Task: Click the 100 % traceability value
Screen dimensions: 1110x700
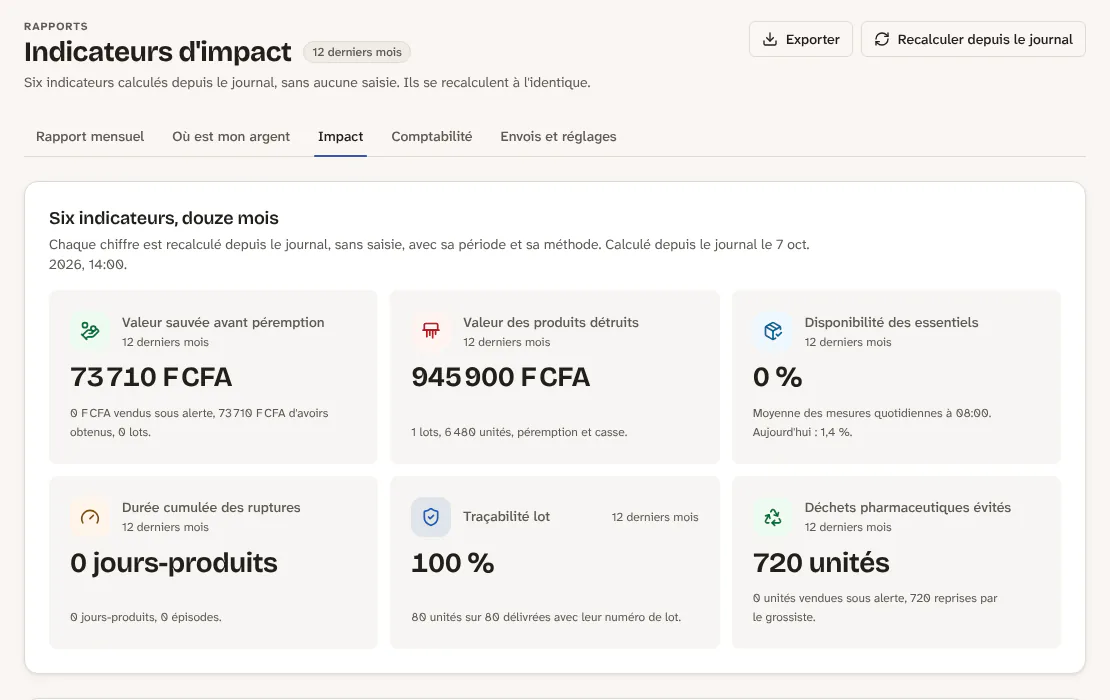Action: coord(452,563)
